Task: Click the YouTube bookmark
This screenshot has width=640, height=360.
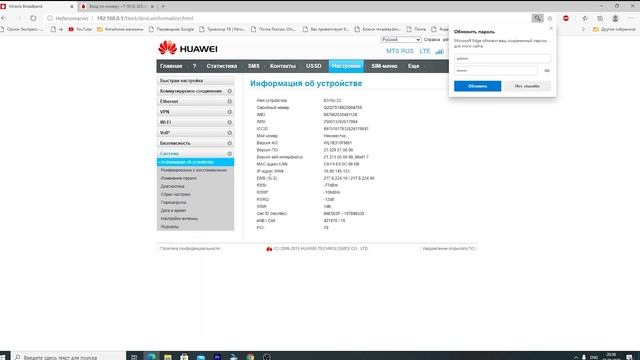Action: (80, 29)
